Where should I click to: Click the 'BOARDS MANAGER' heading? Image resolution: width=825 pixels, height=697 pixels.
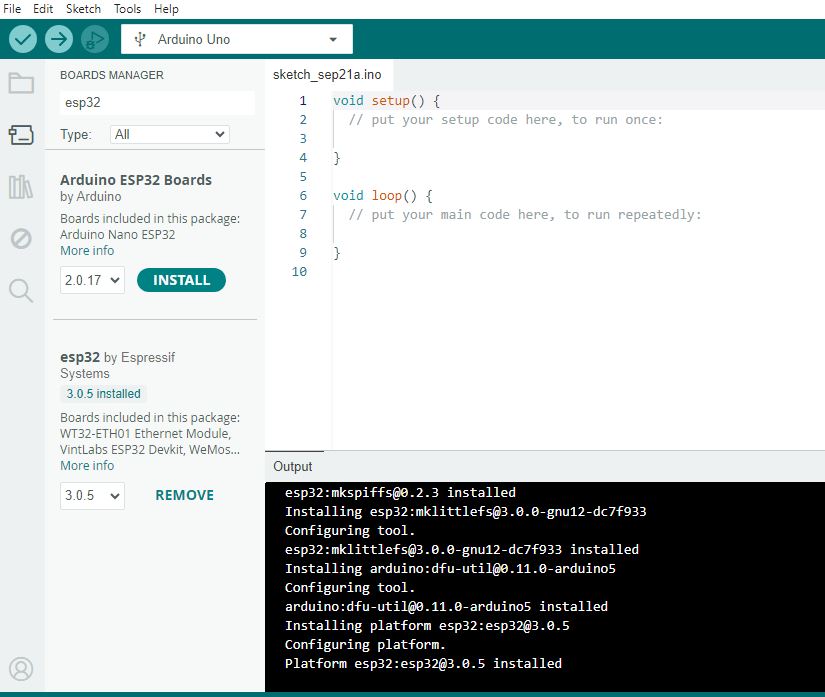[112, 75]
